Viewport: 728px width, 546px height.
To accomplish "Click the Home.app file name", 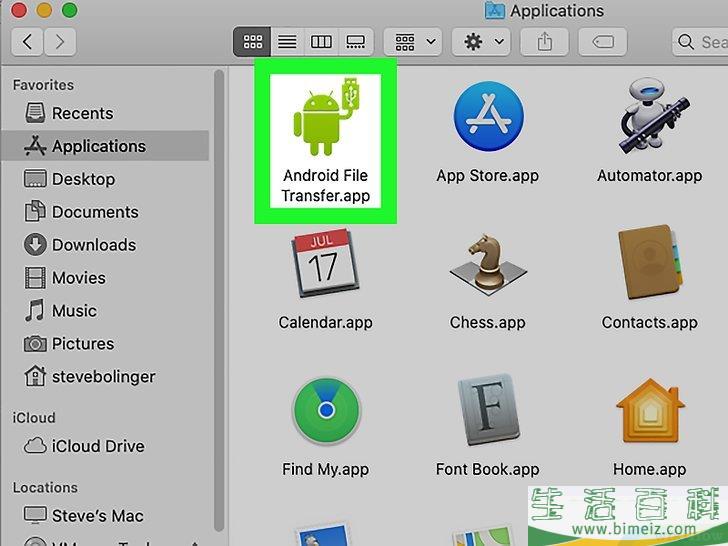I will tap(650, 469).
